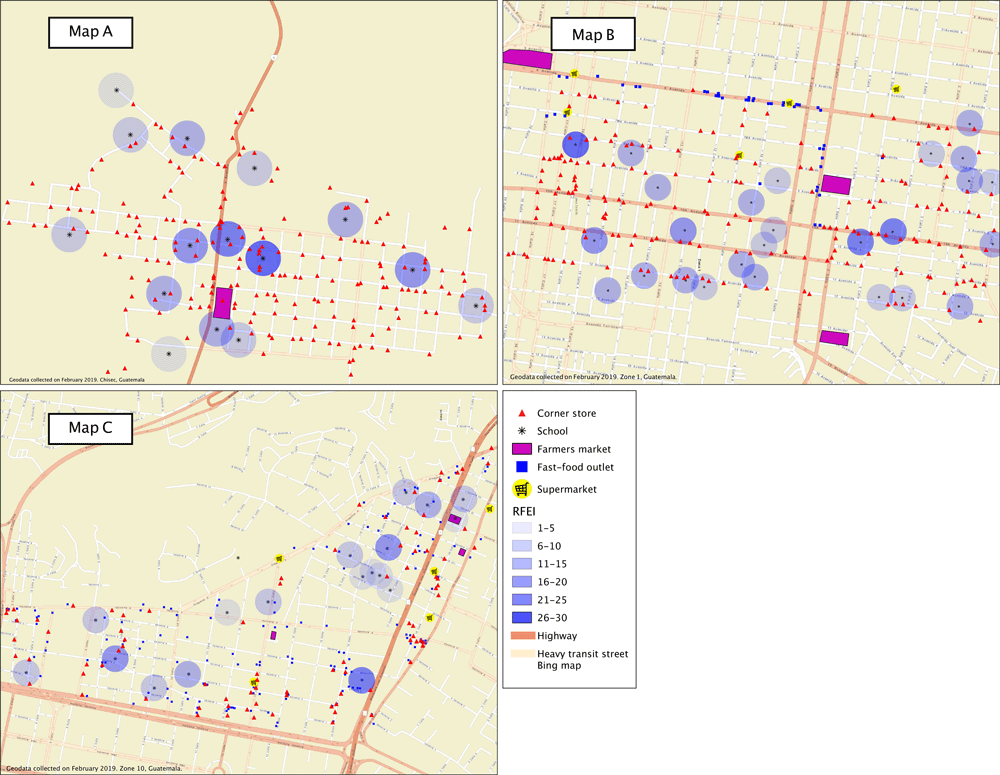Select the RFEI 11-15 color swatch

click(x=520, y=563)
